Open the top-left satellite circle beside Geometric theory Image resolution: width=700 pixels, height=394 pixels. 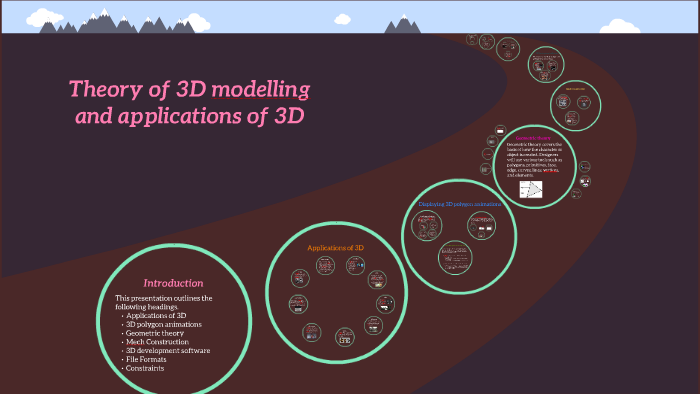tap(500, 130)
